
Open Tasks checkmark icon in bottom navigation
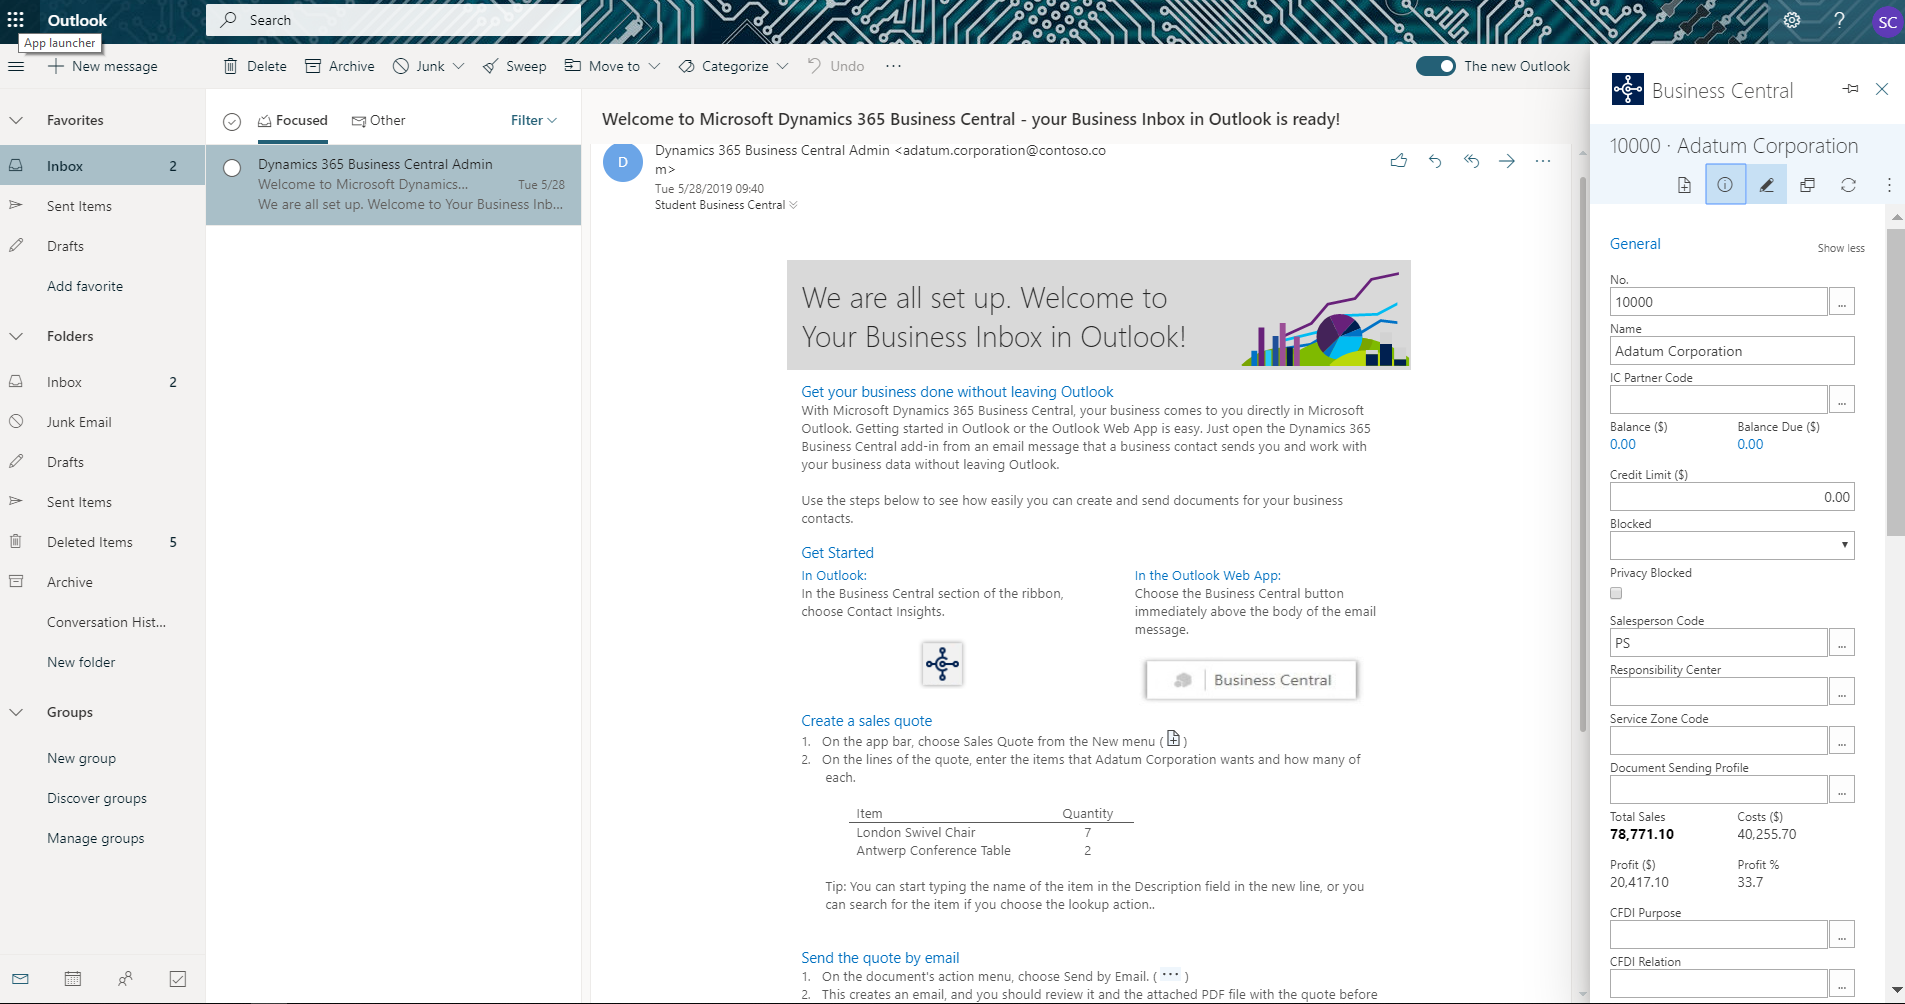click(x=177, y=979)
